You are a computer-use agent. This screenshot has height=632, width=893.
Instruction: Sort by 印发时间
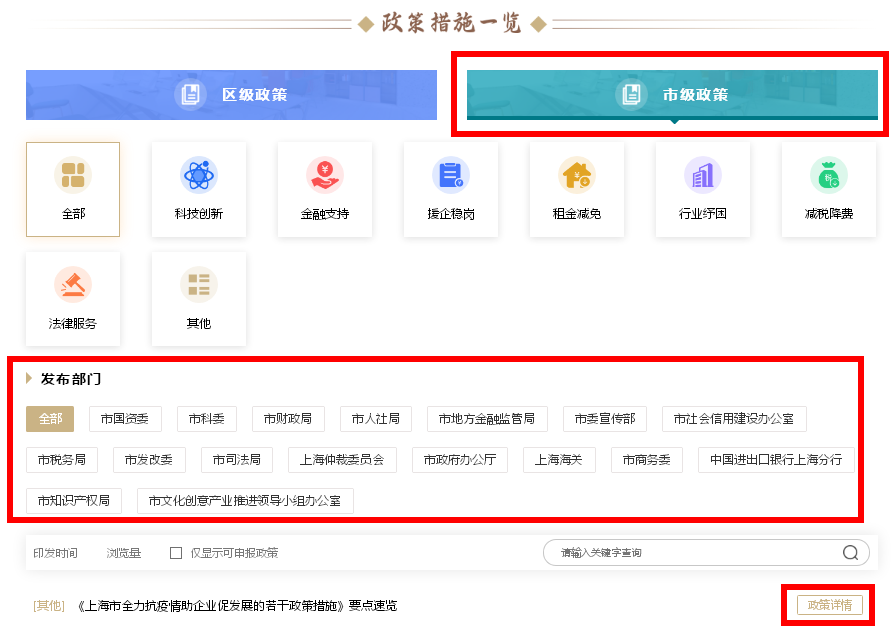coord(55,553)
